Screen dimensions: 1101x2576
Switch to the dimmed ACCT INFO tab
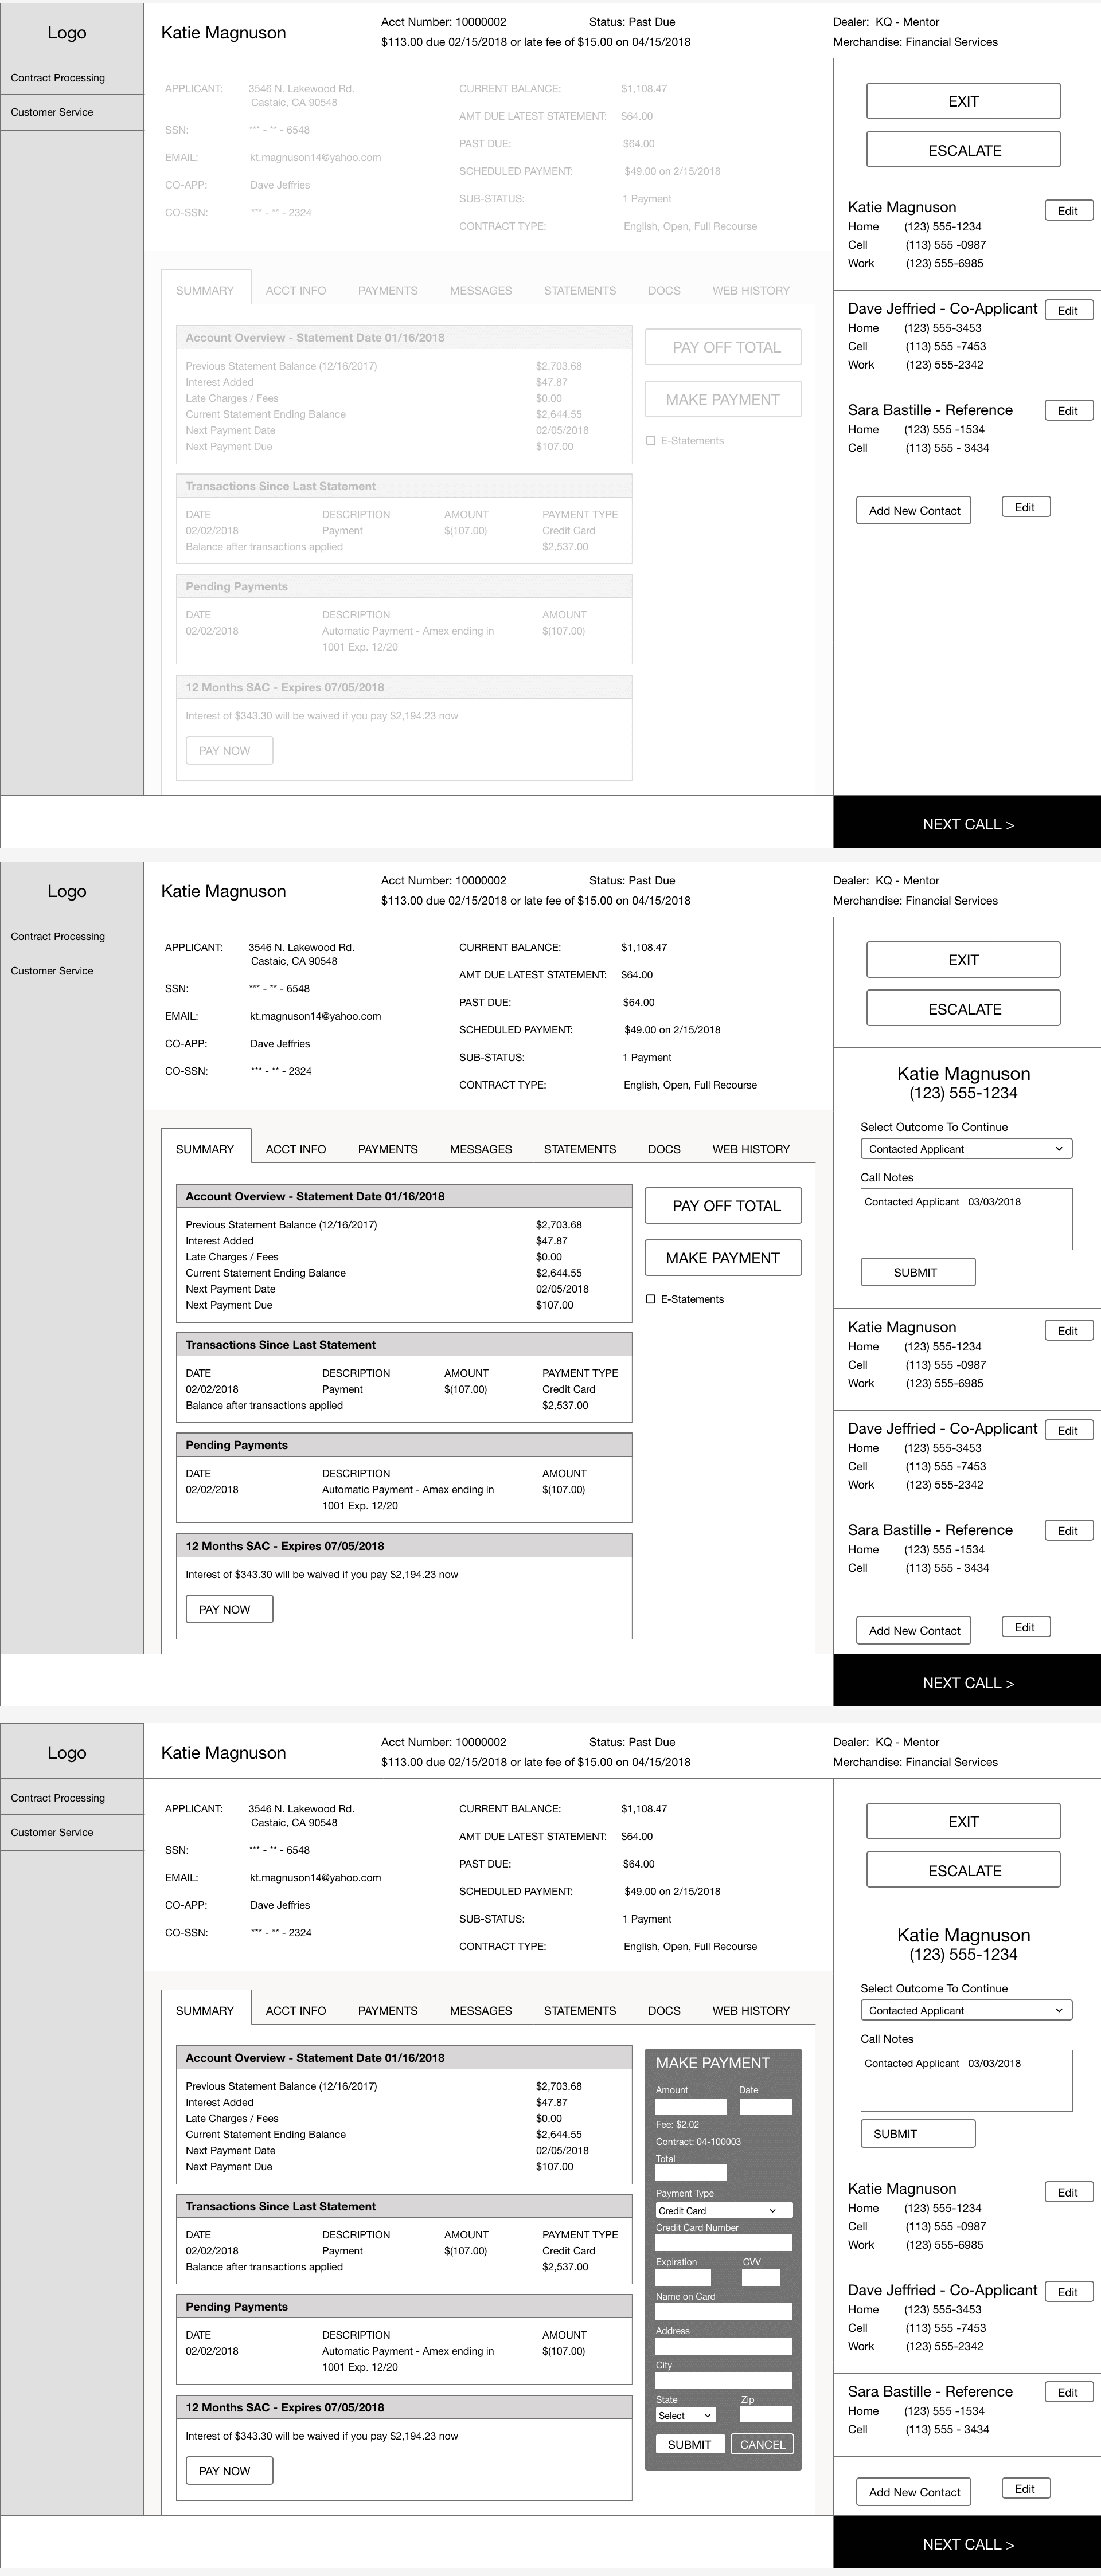pos(296,290)
